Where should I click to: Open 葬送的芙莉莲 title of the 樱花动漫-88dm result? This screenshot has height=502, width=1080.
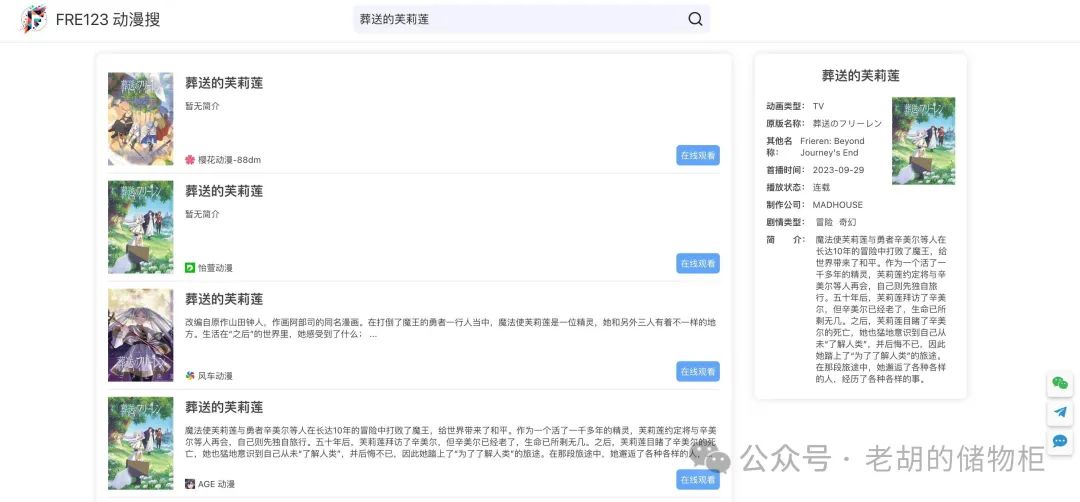coord(224,83)
